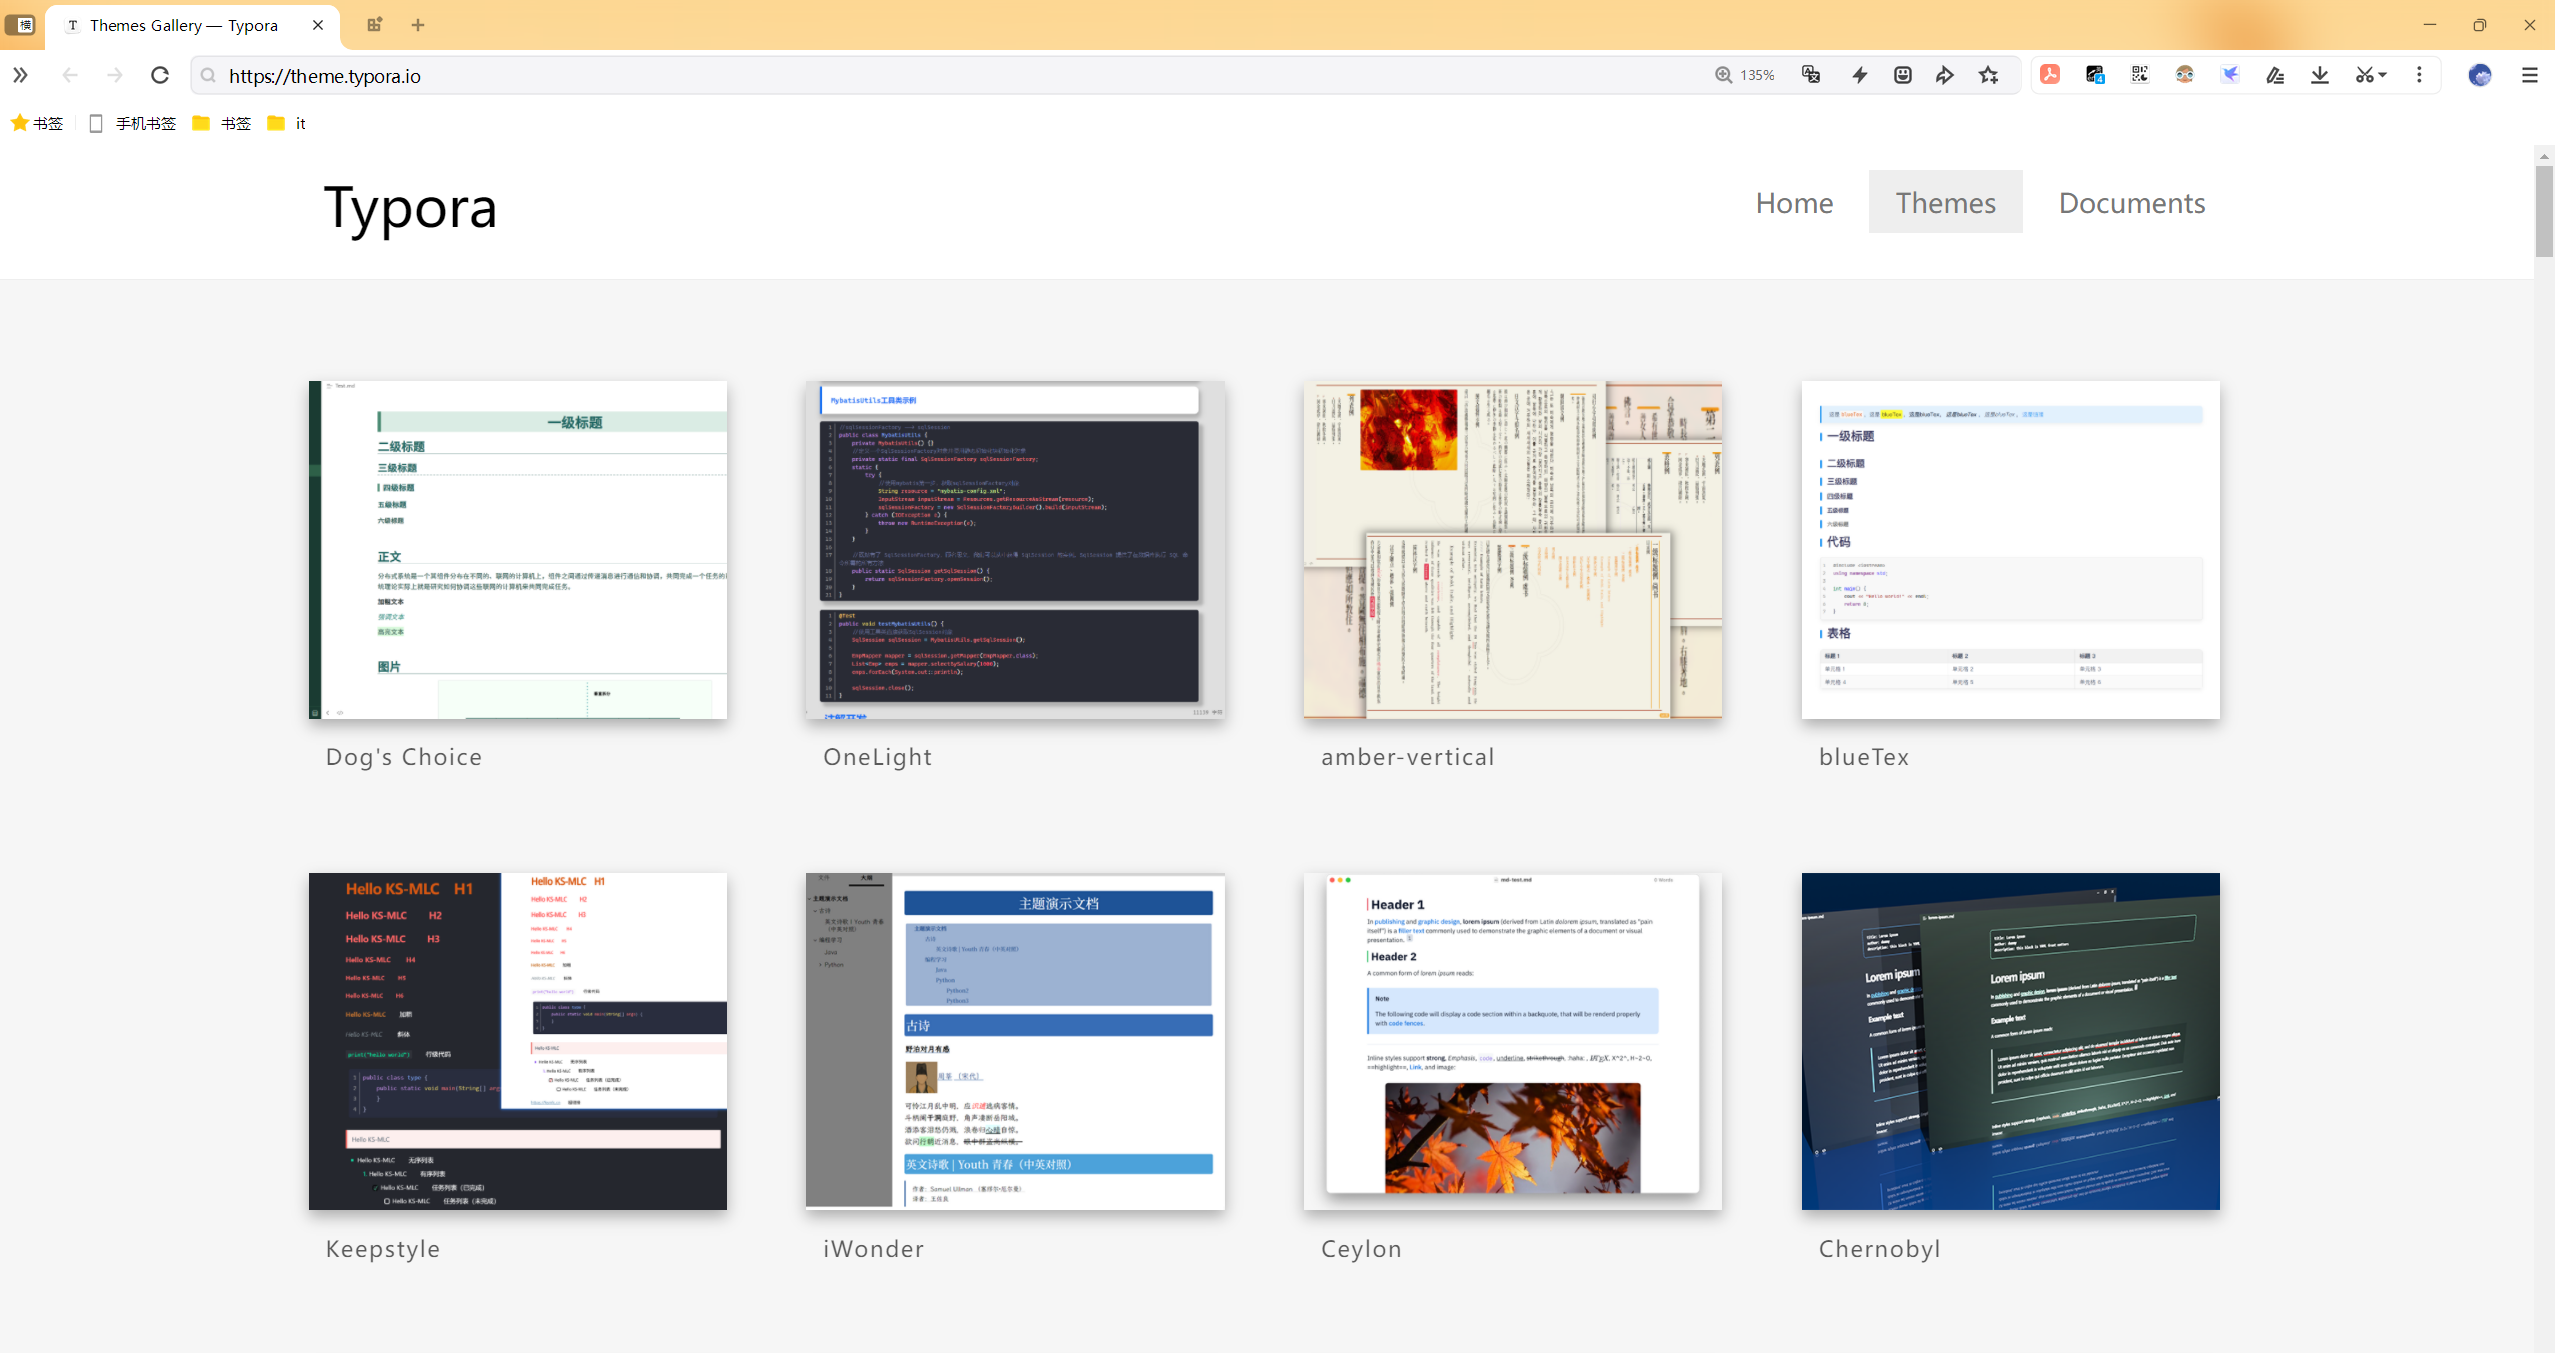Viewport: 2555px width, 1353px height.
Task: Minimize the browser window
Action: [x=2430, y=25]
